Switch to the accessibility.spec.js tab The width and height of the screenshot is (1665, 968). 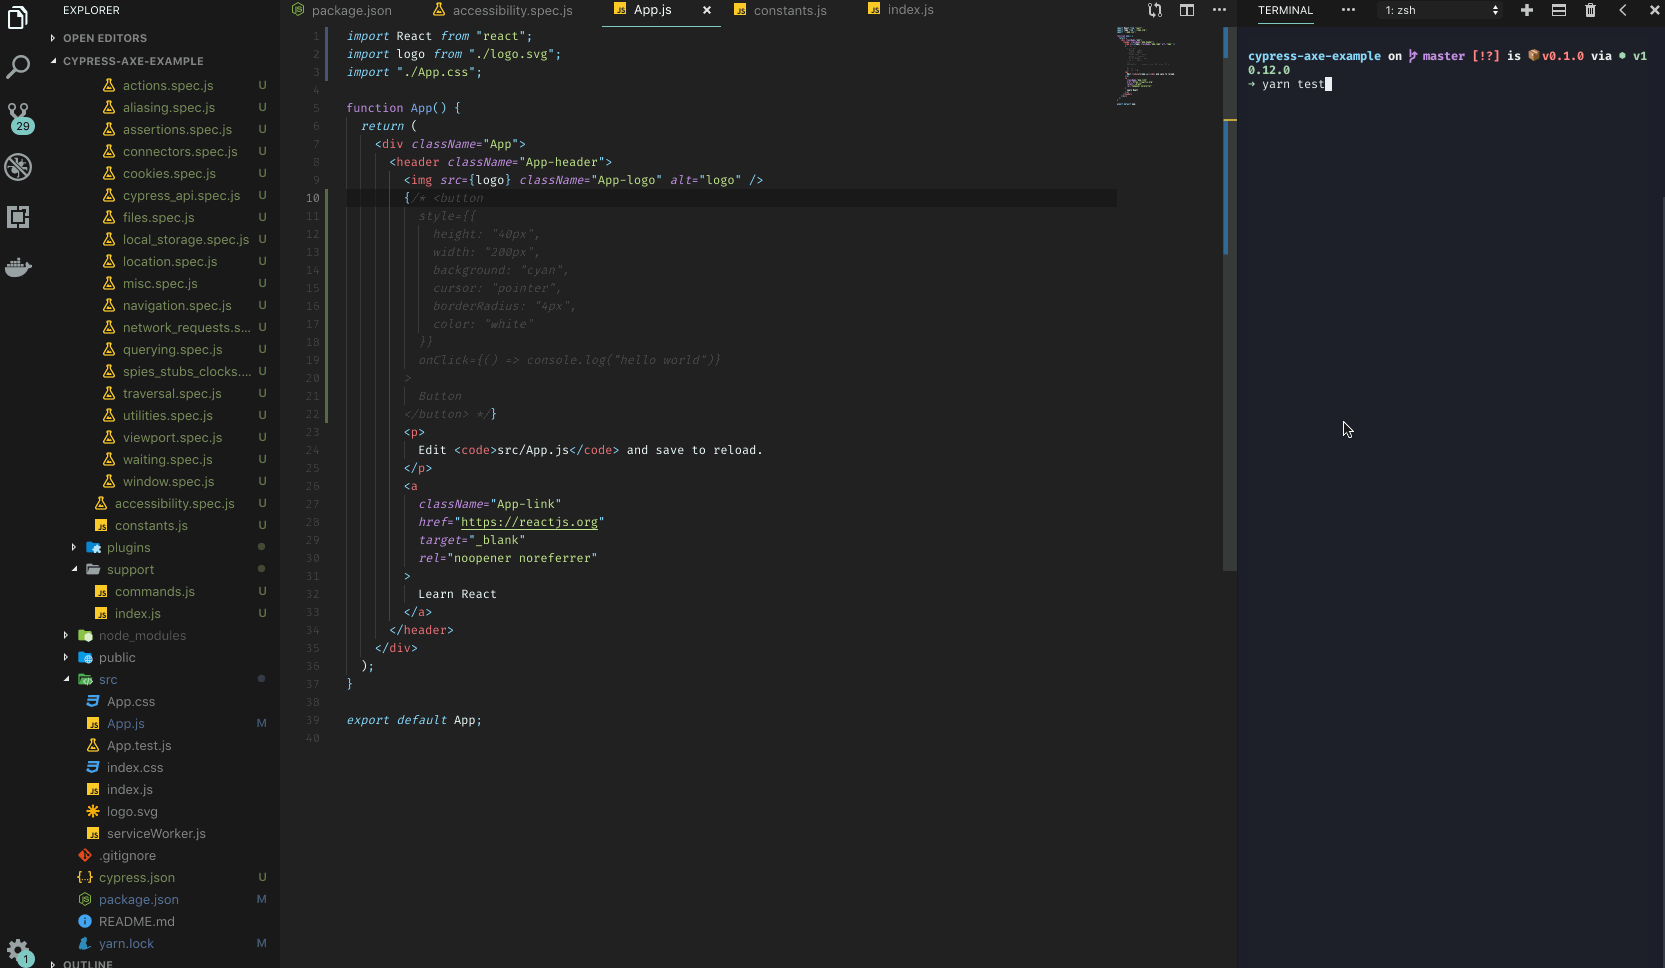(x=503, y=10)
